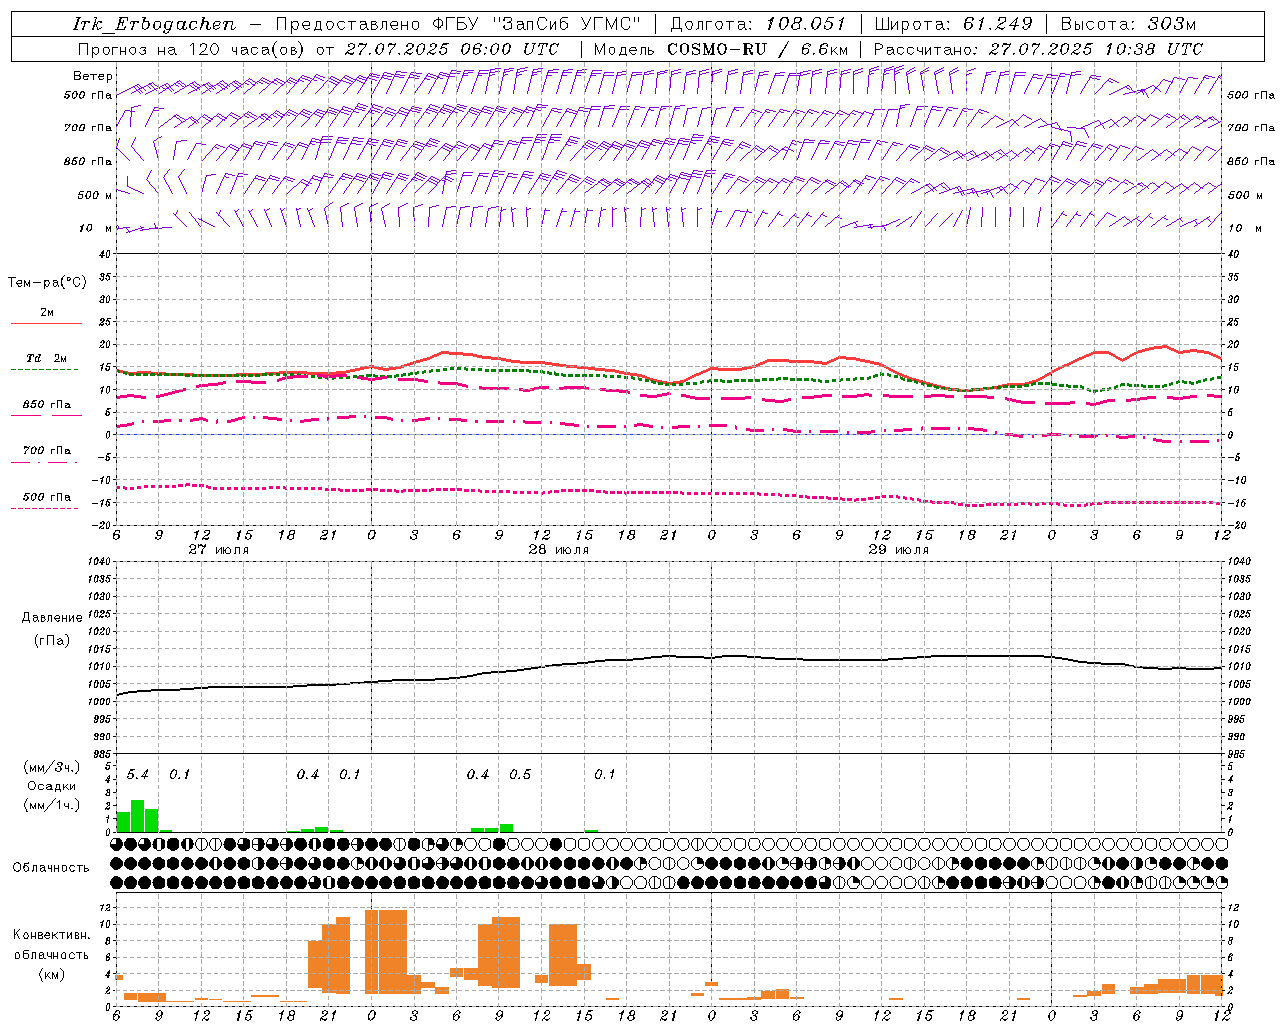This screenshot has height=1024, width=1280.
Task: Click the '28 июля' date label
Action: 559,550
